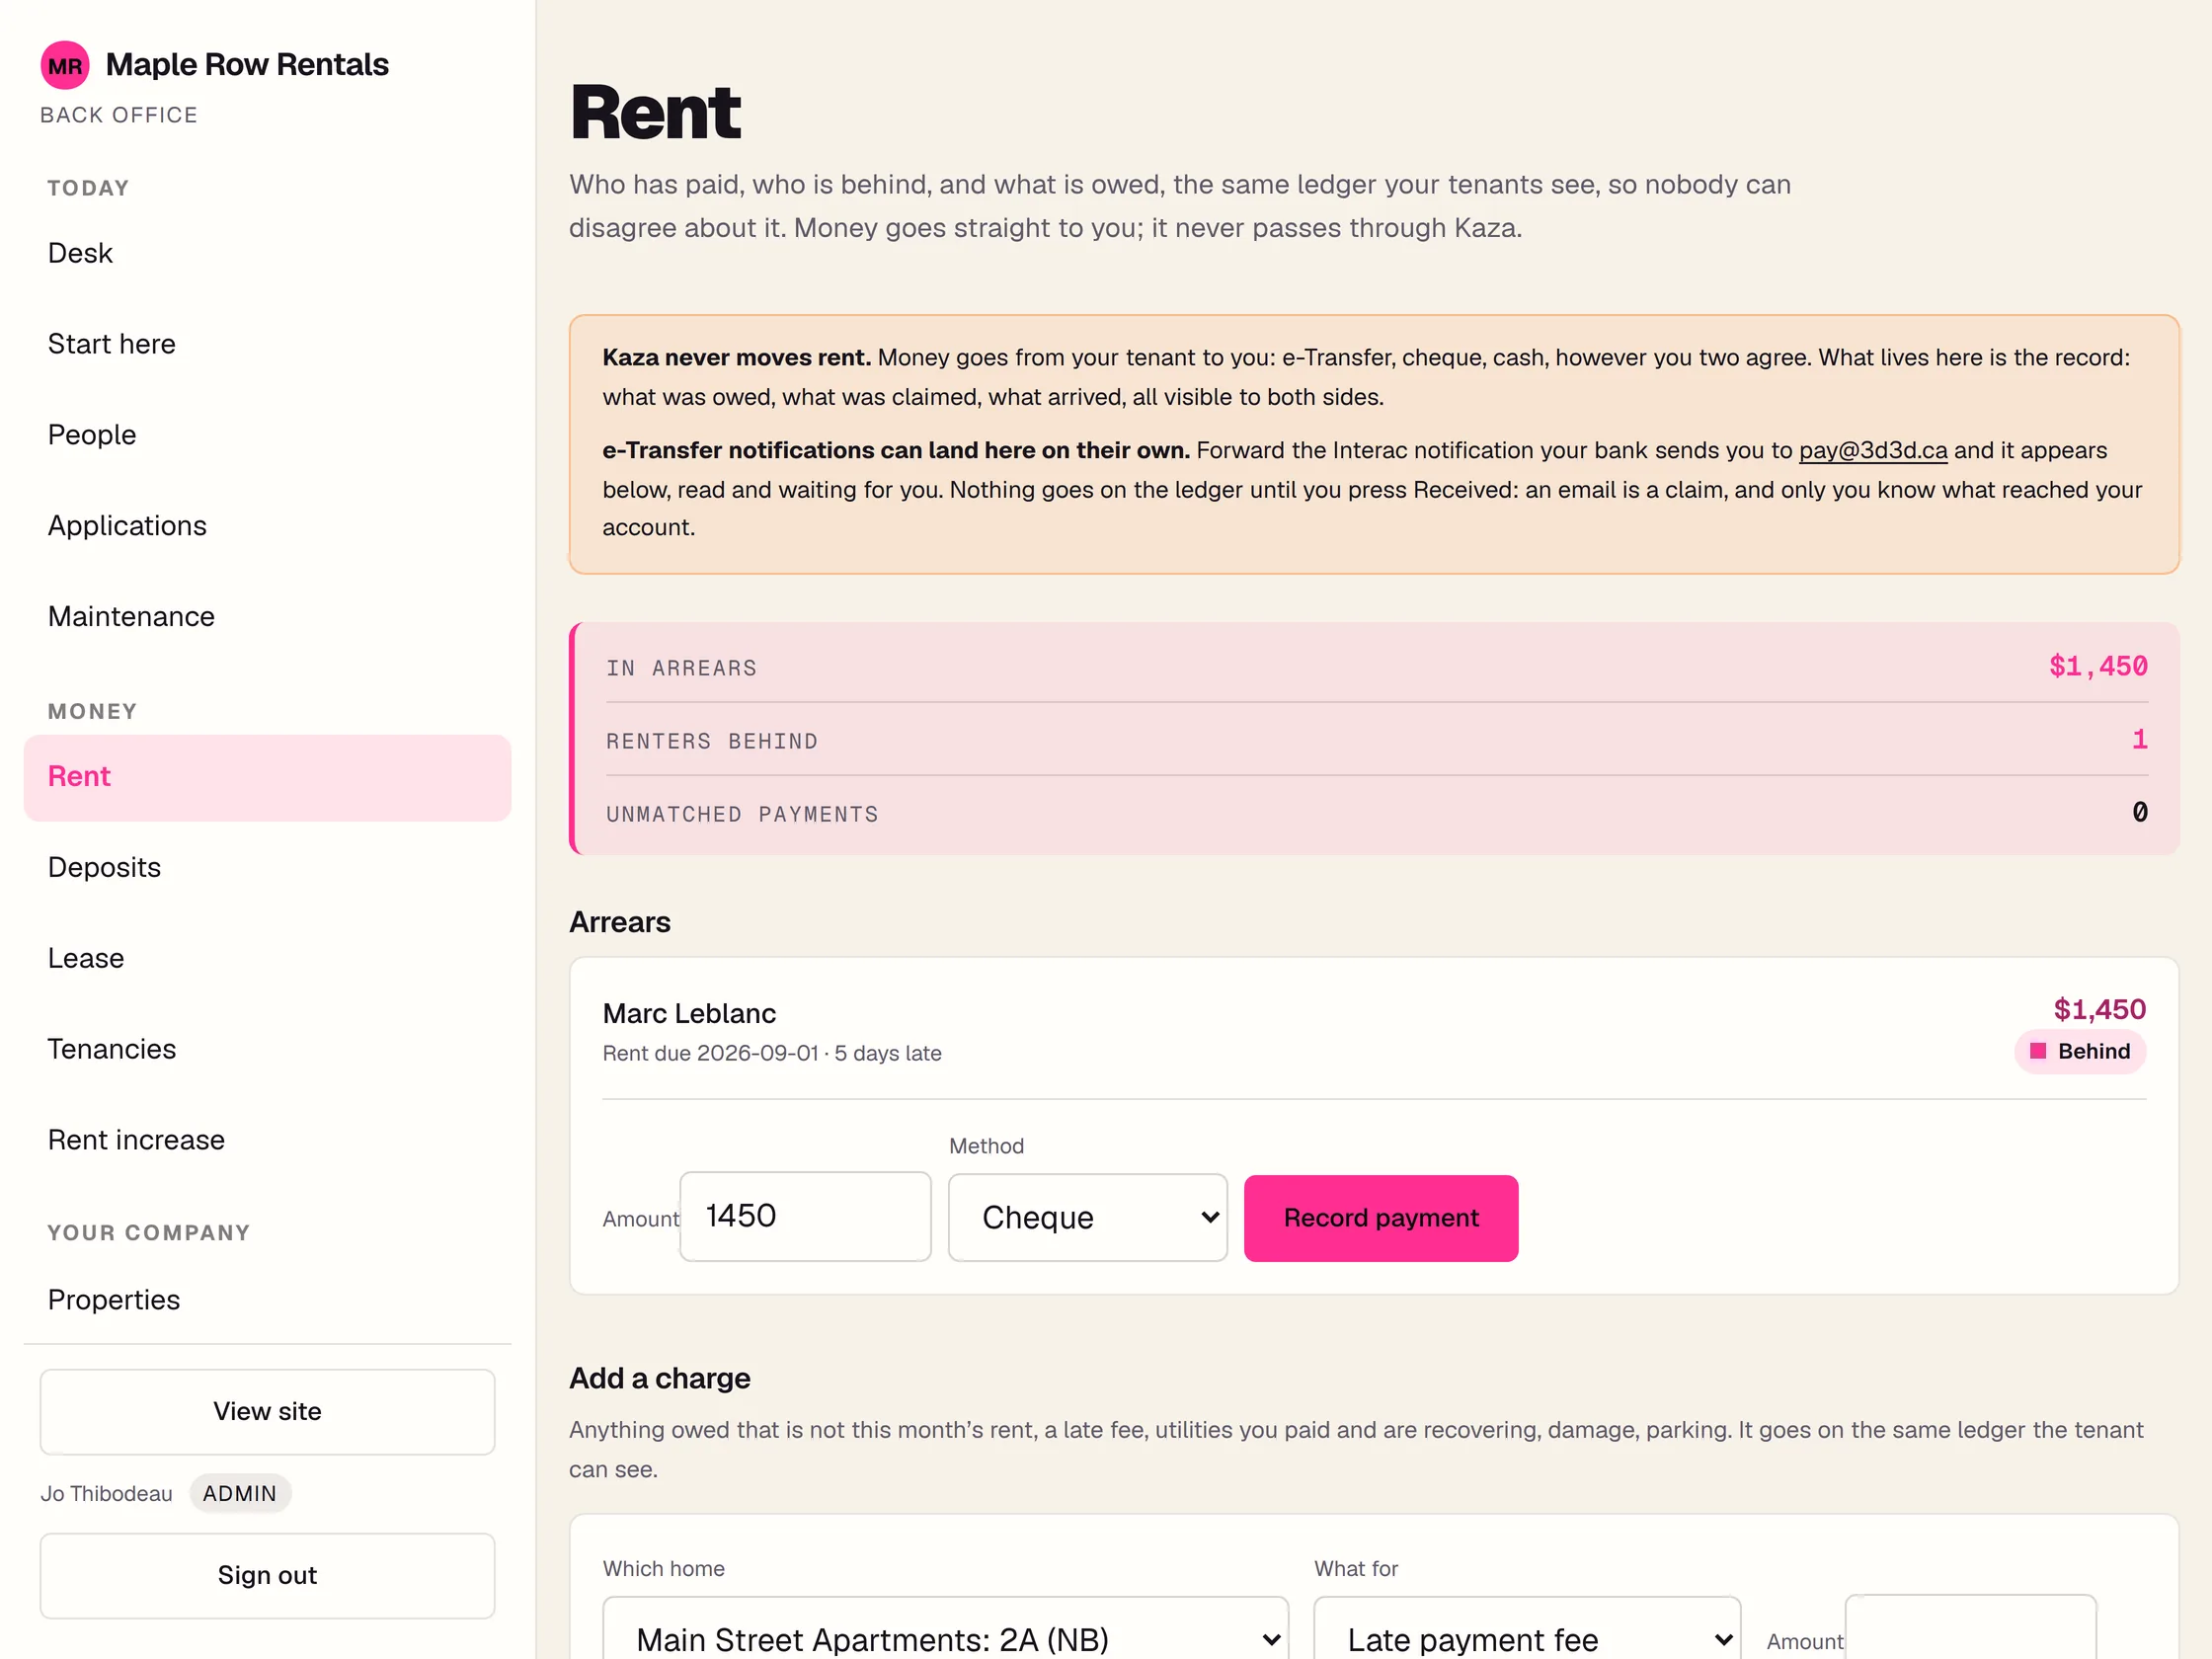Go to Lease page
The width and height of the screenshot is (2212, 1659).
coord(267,959)
